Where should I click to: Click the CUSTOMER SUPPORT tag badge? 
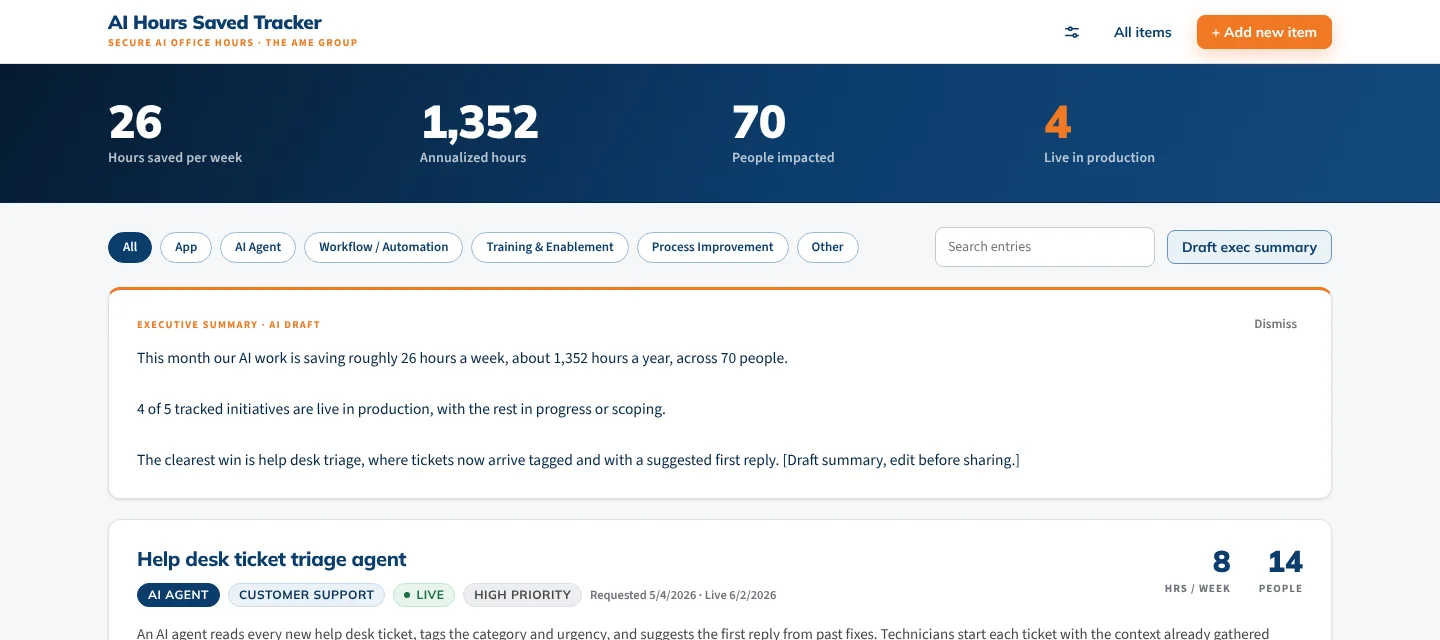tap(306, 595)
